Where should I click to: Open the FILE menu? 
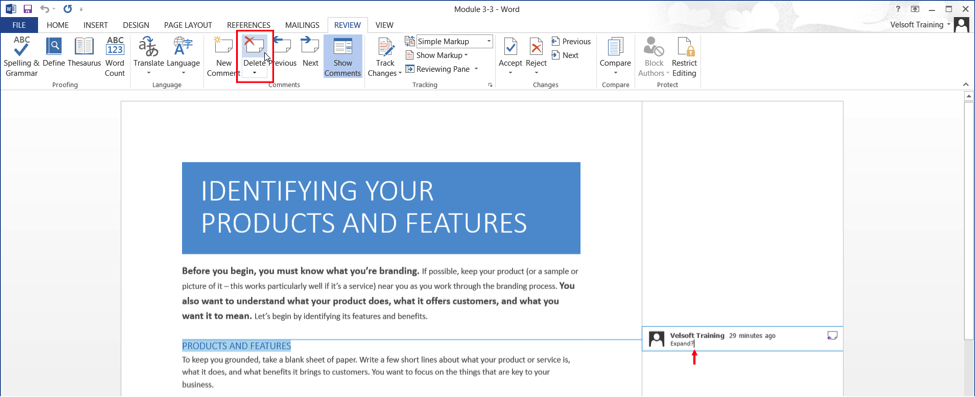(19, 25)
